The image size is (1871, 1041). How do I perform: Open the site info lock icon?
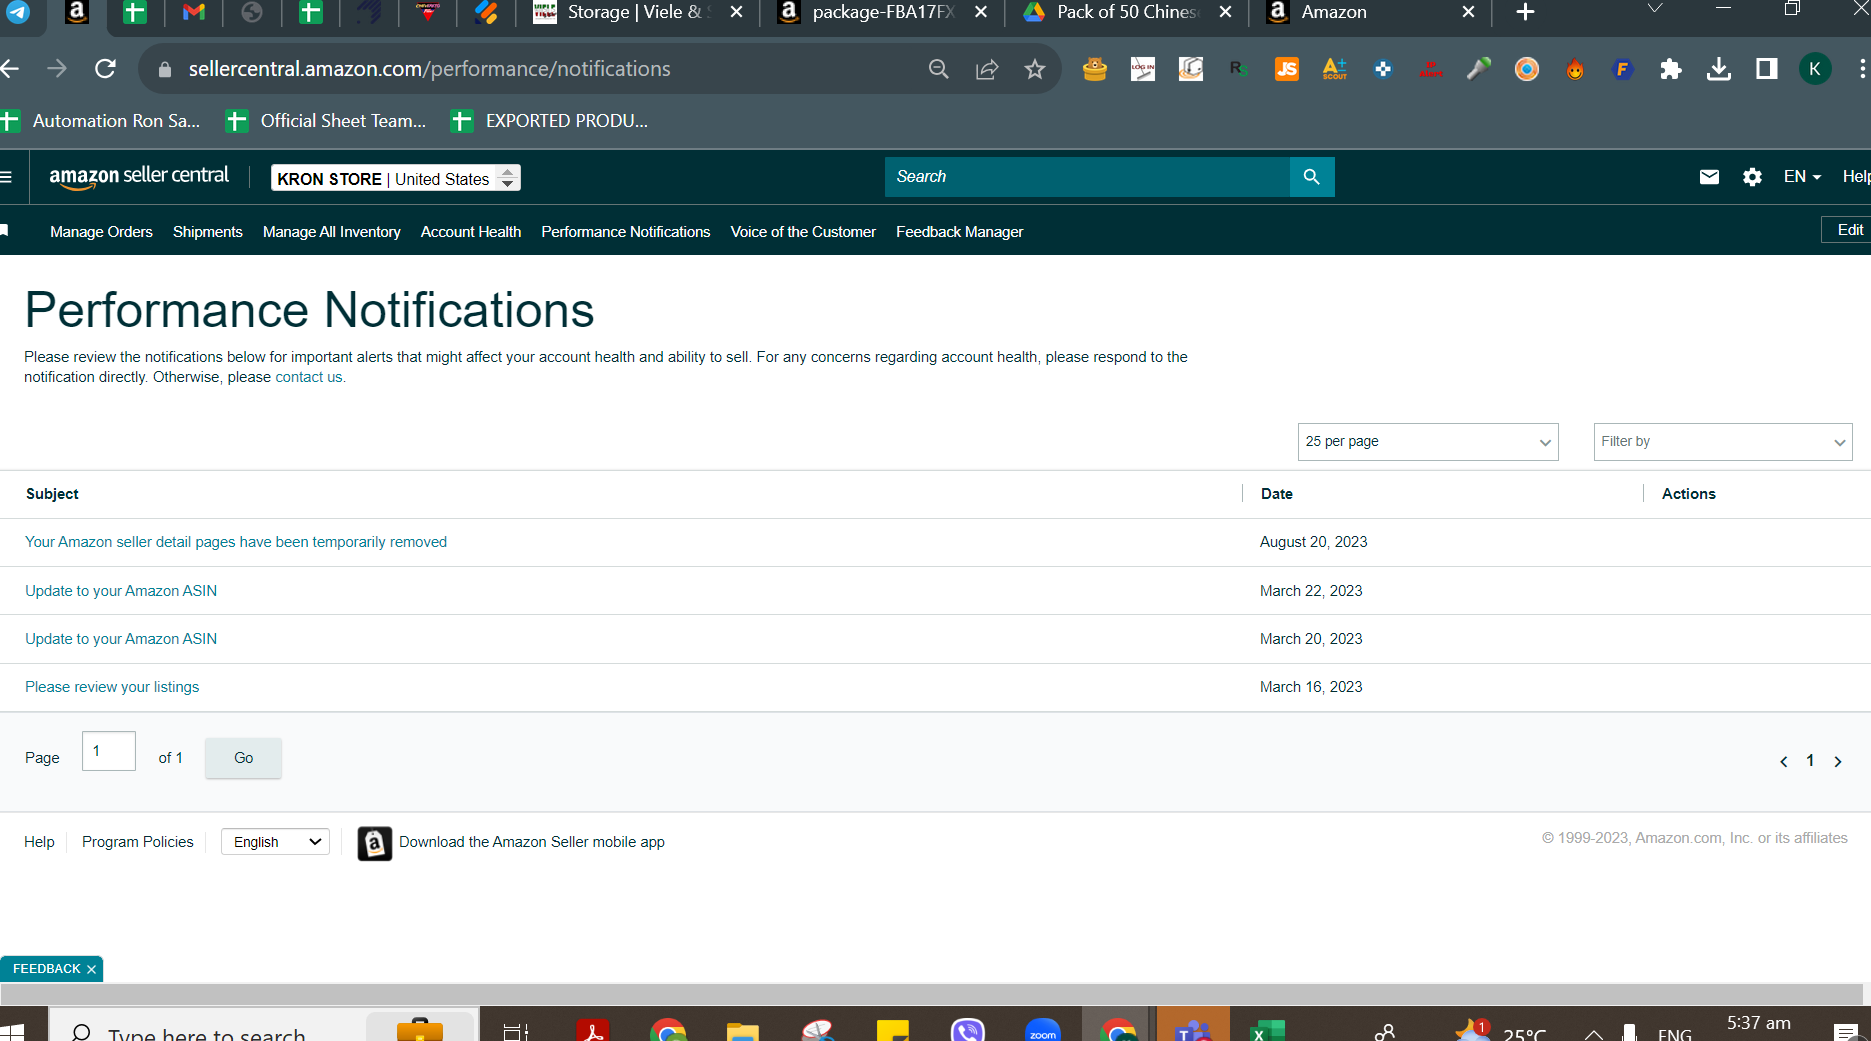click(x=165, y=69)
